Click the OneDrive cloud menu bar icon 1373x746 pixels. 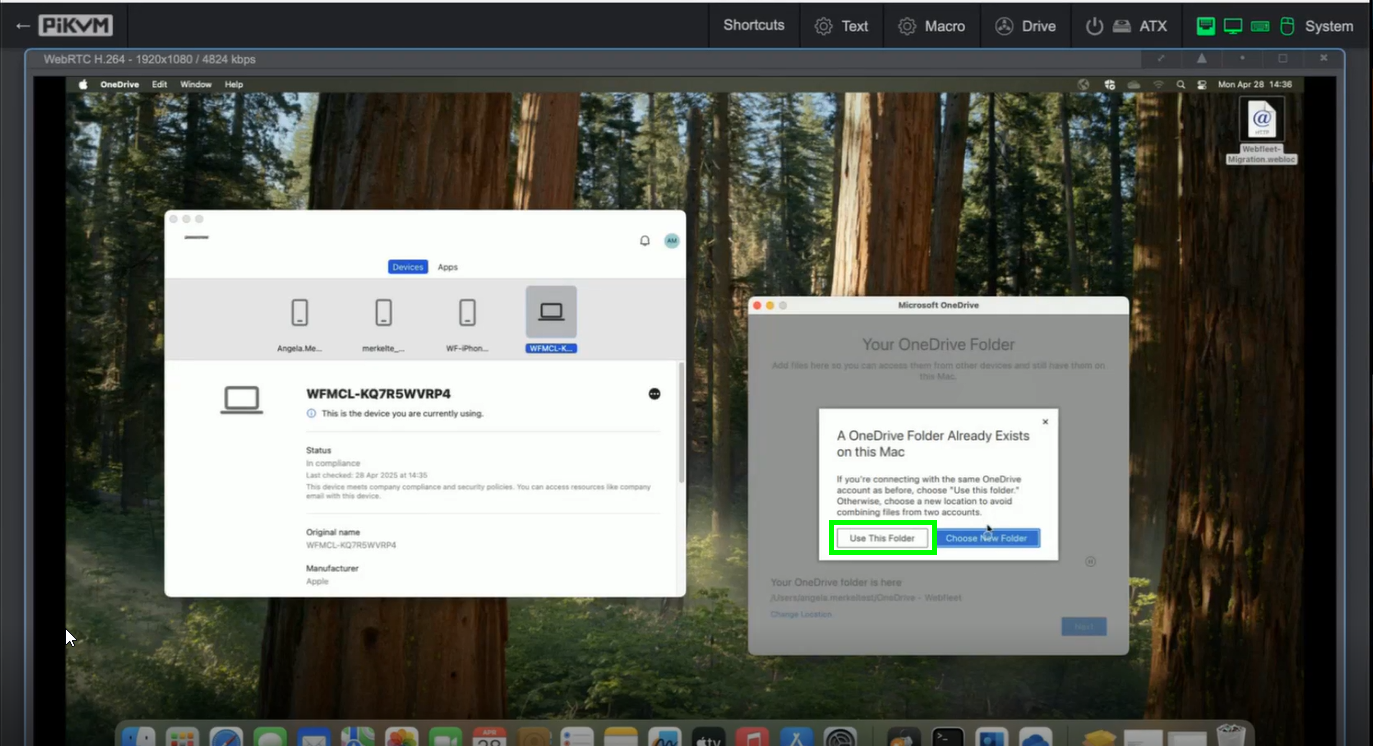pyautogui.click(x=1134, y=85)
